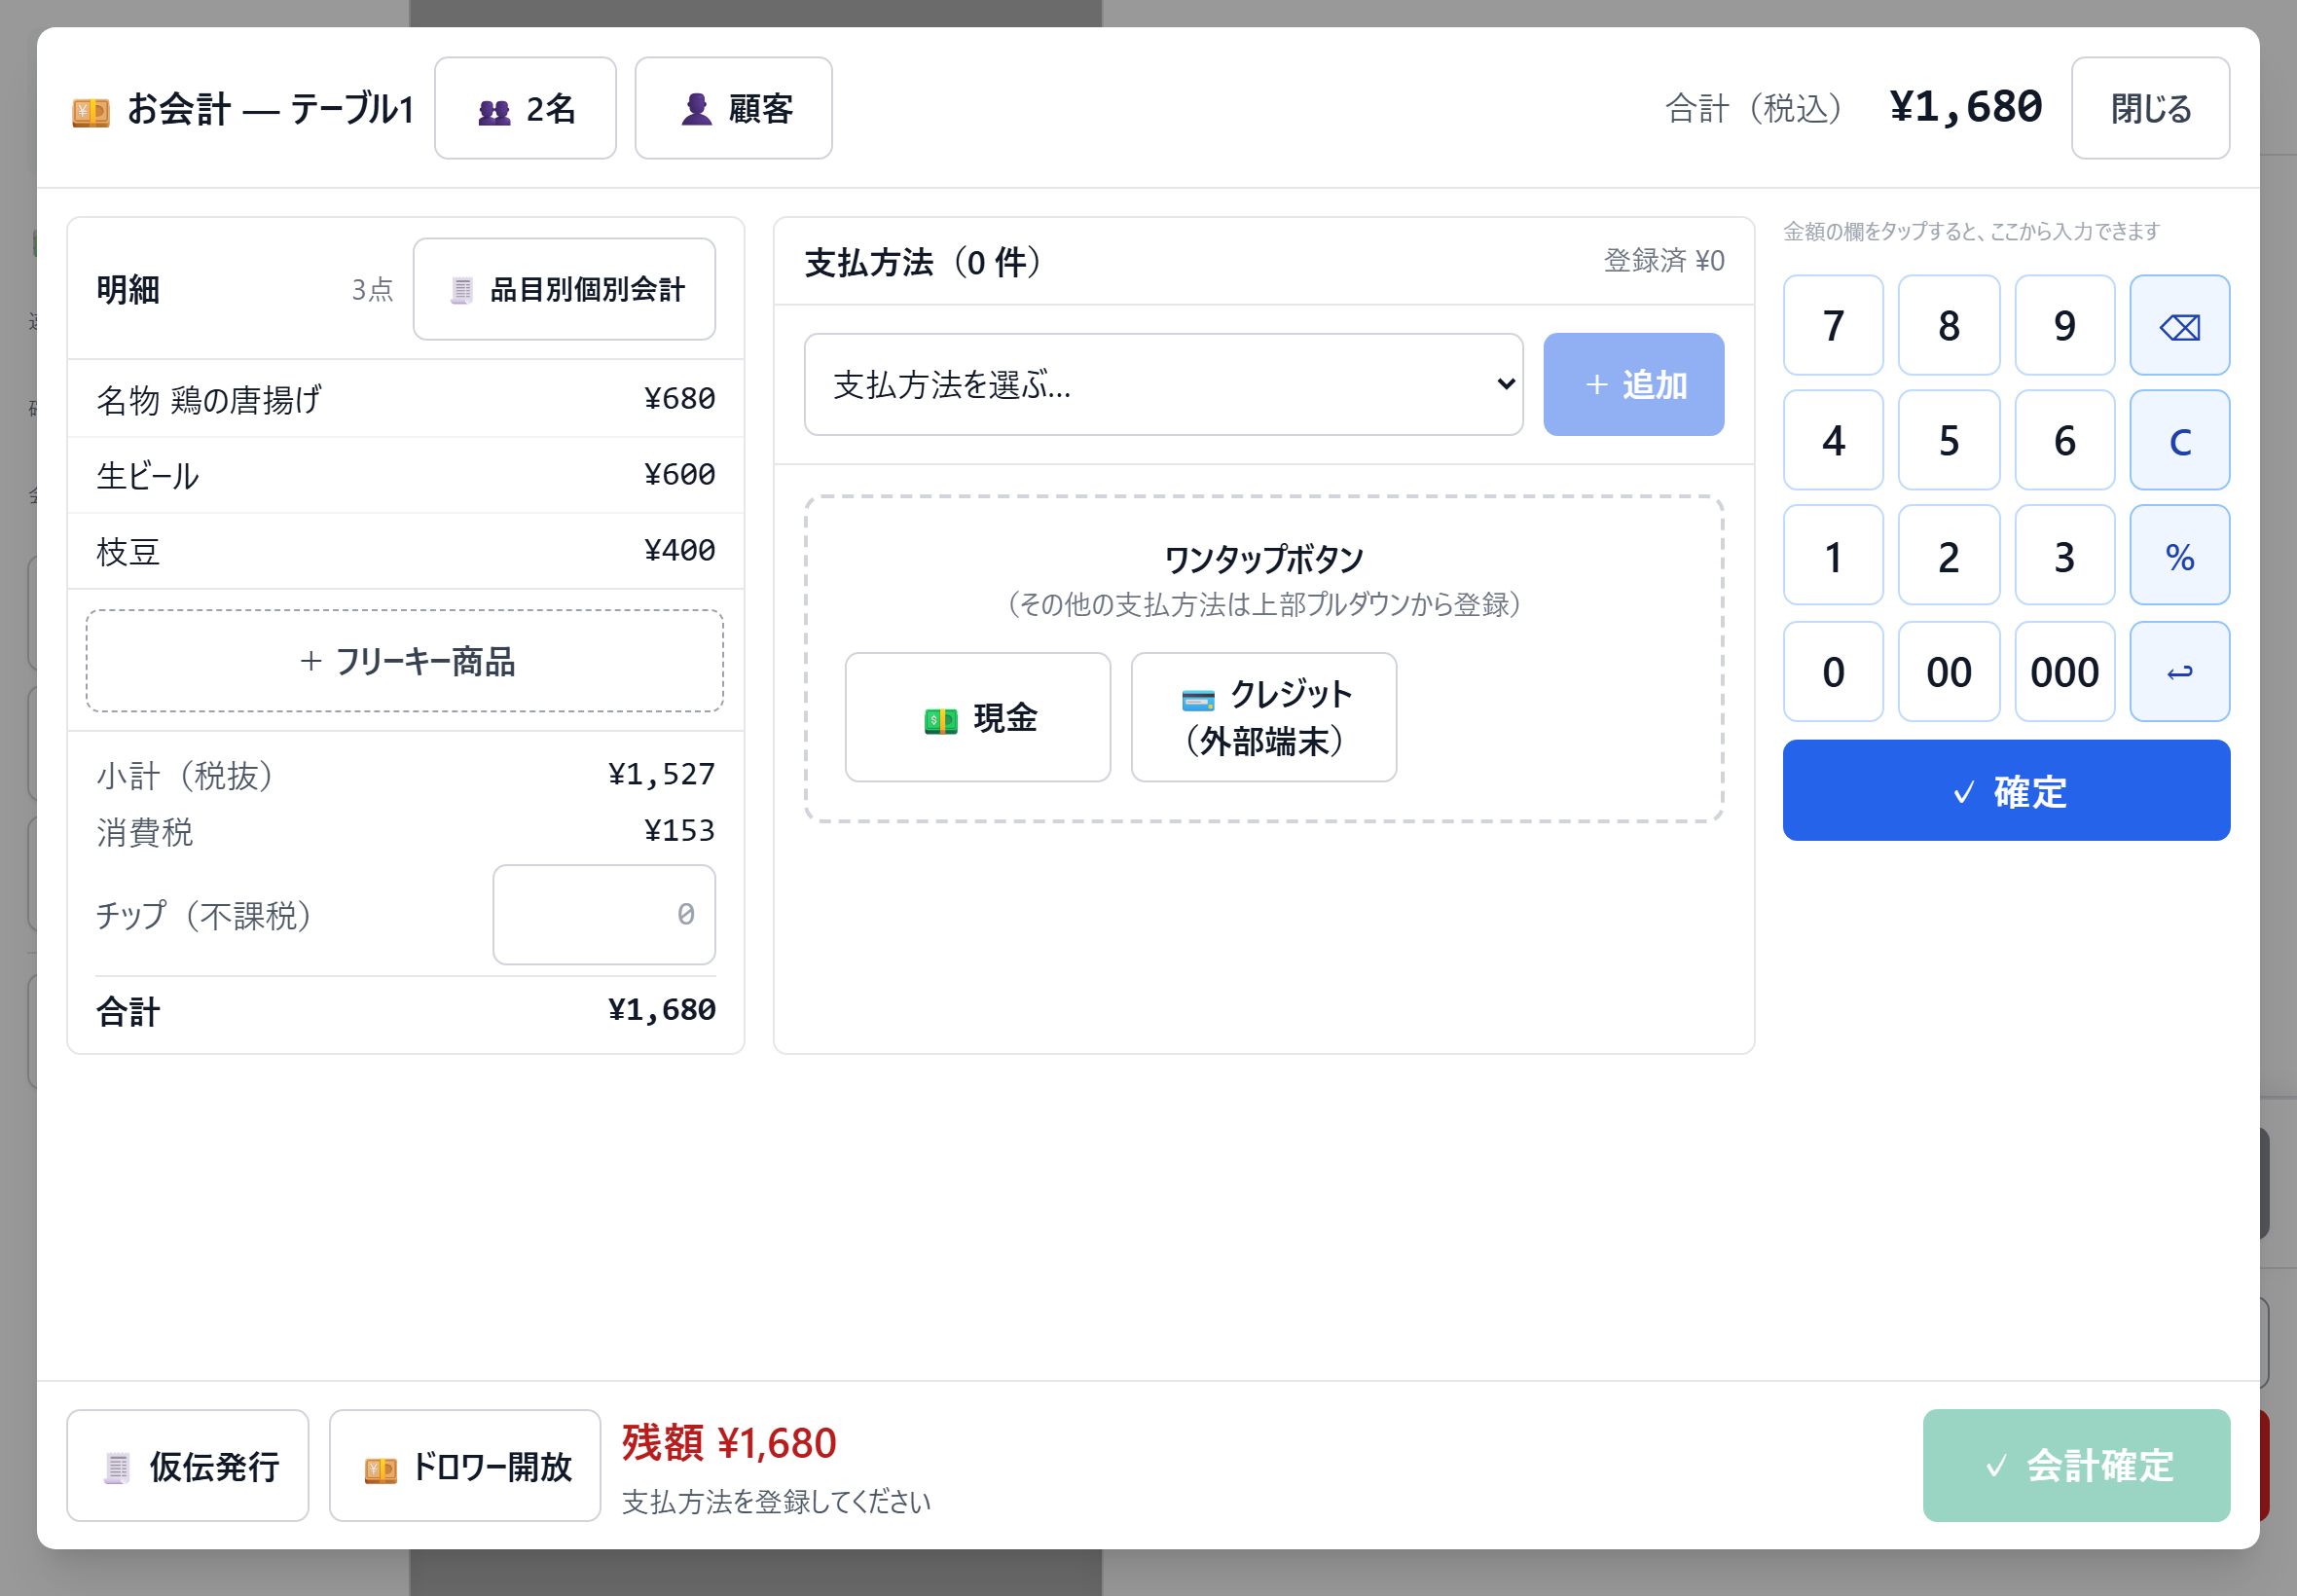Tap keypad digit 4
The height and width of the screenshot is (1596, 2297).
[x=1833, y=441]
